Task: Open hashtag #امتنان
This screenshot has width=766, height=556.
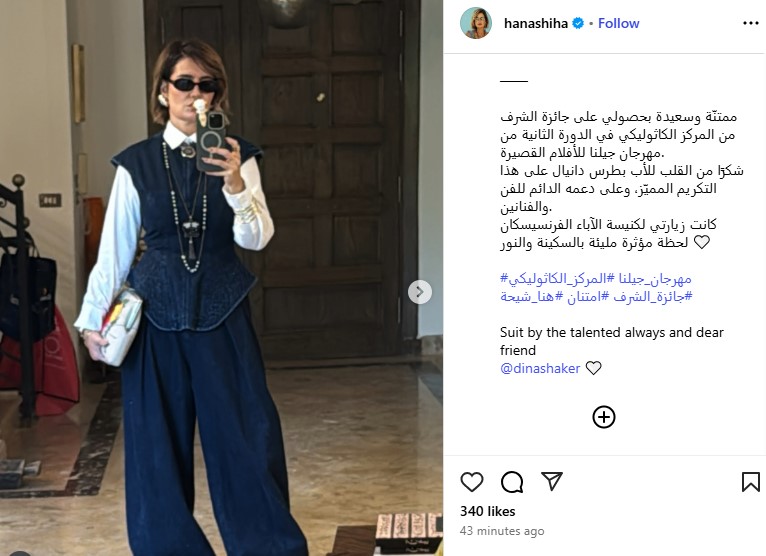Action: (x=584, y=296)
